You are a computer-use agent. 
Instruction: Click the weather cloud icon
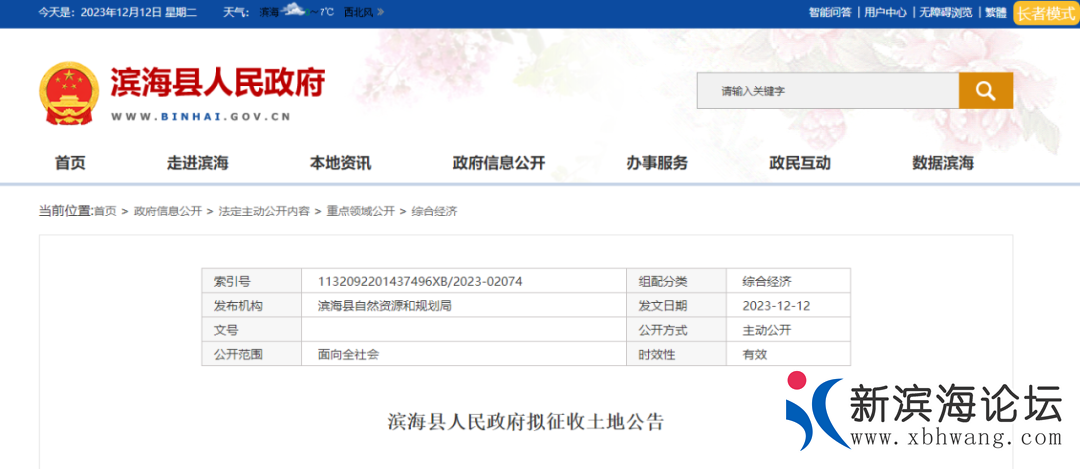point(294,11)
